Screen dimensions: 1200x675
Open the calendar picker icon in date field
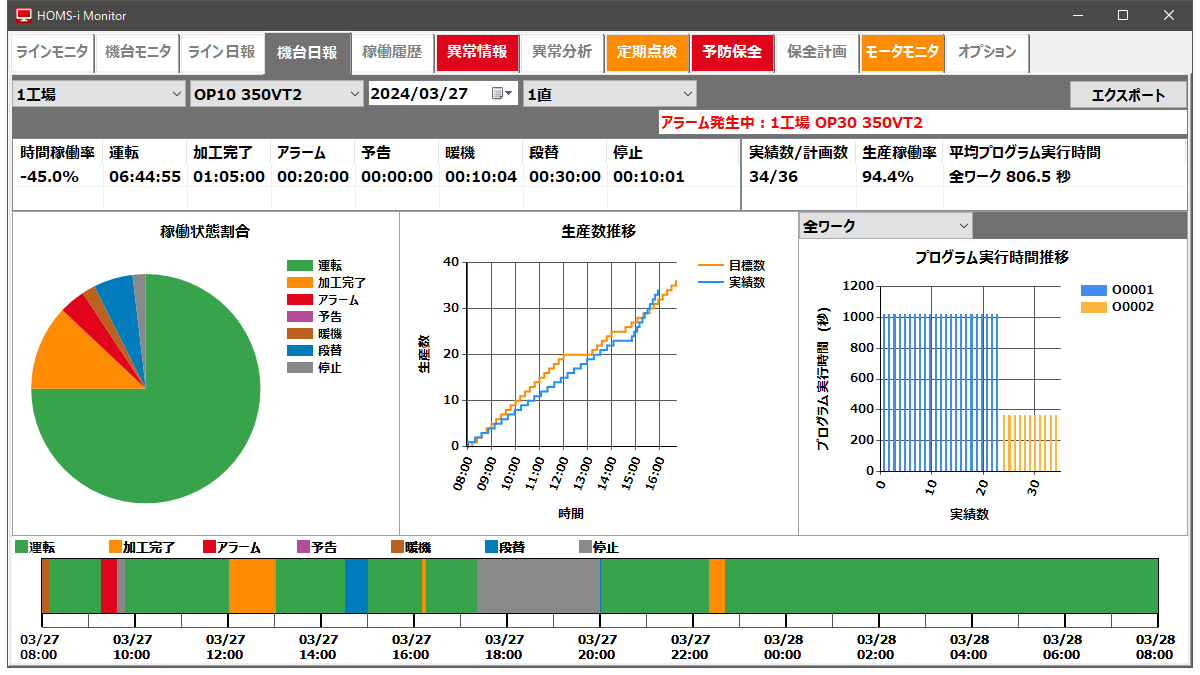(501, 94)
